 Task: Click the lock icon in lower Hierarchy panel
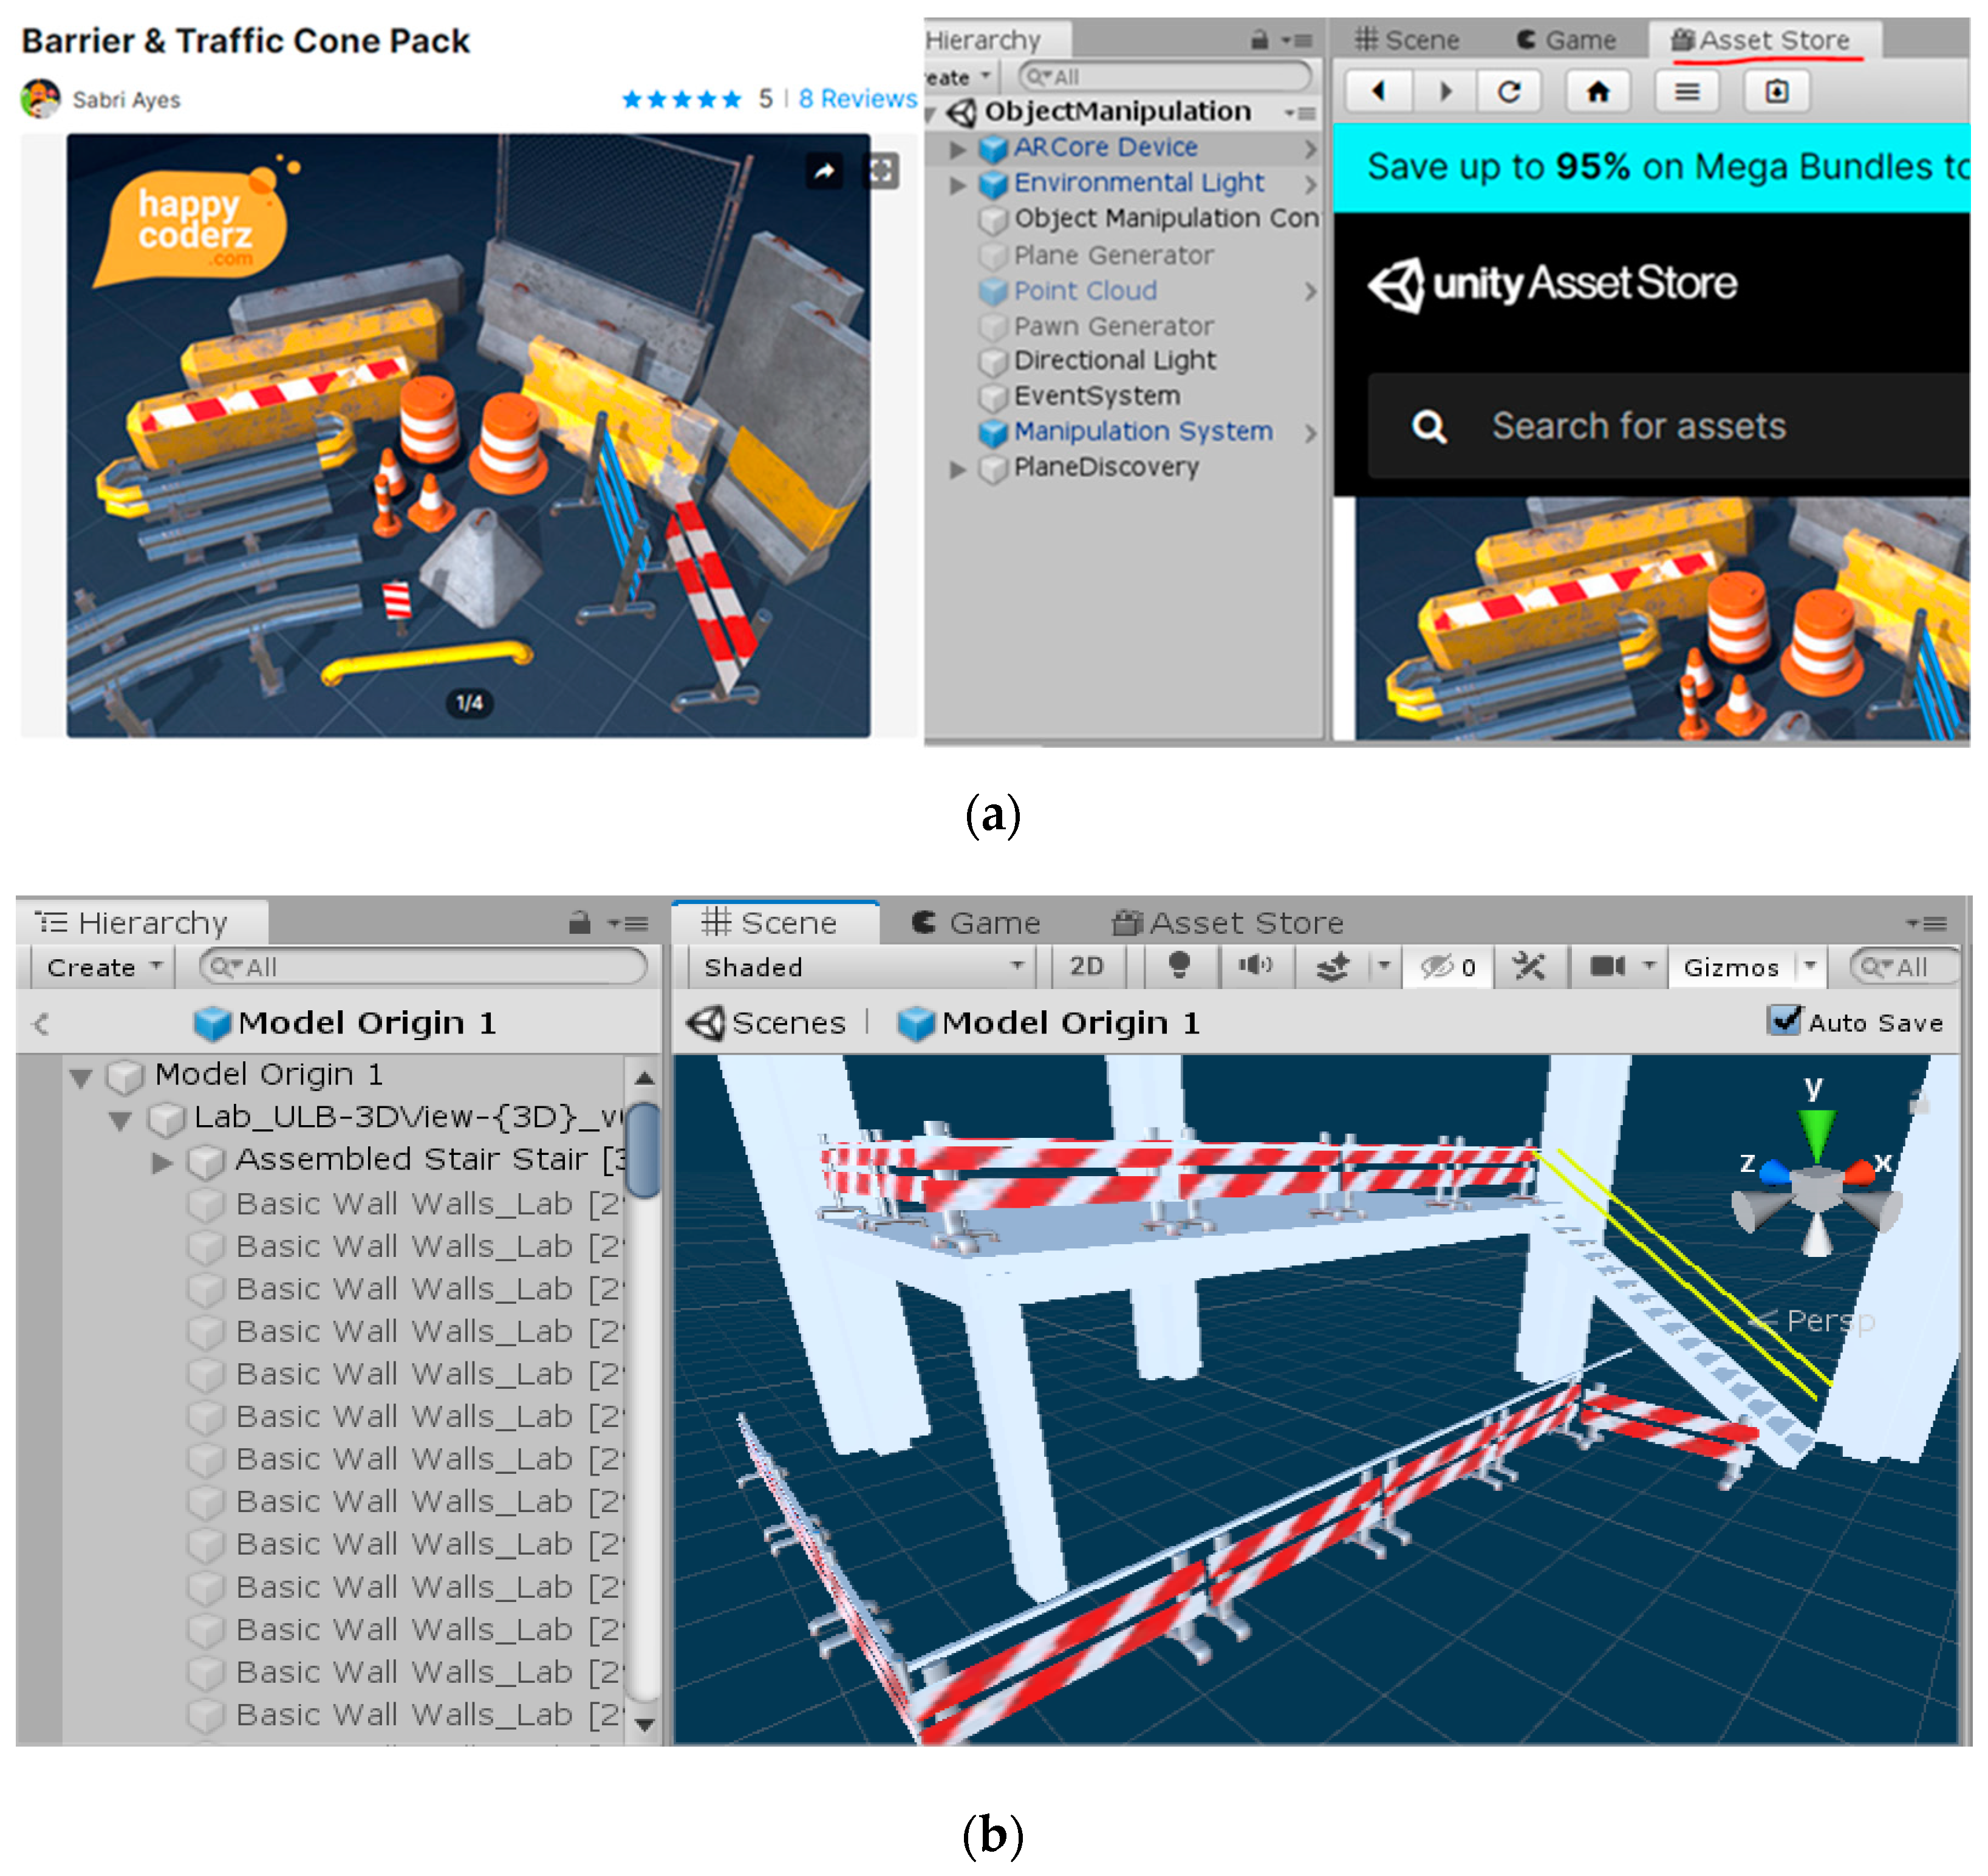[579, 923]
